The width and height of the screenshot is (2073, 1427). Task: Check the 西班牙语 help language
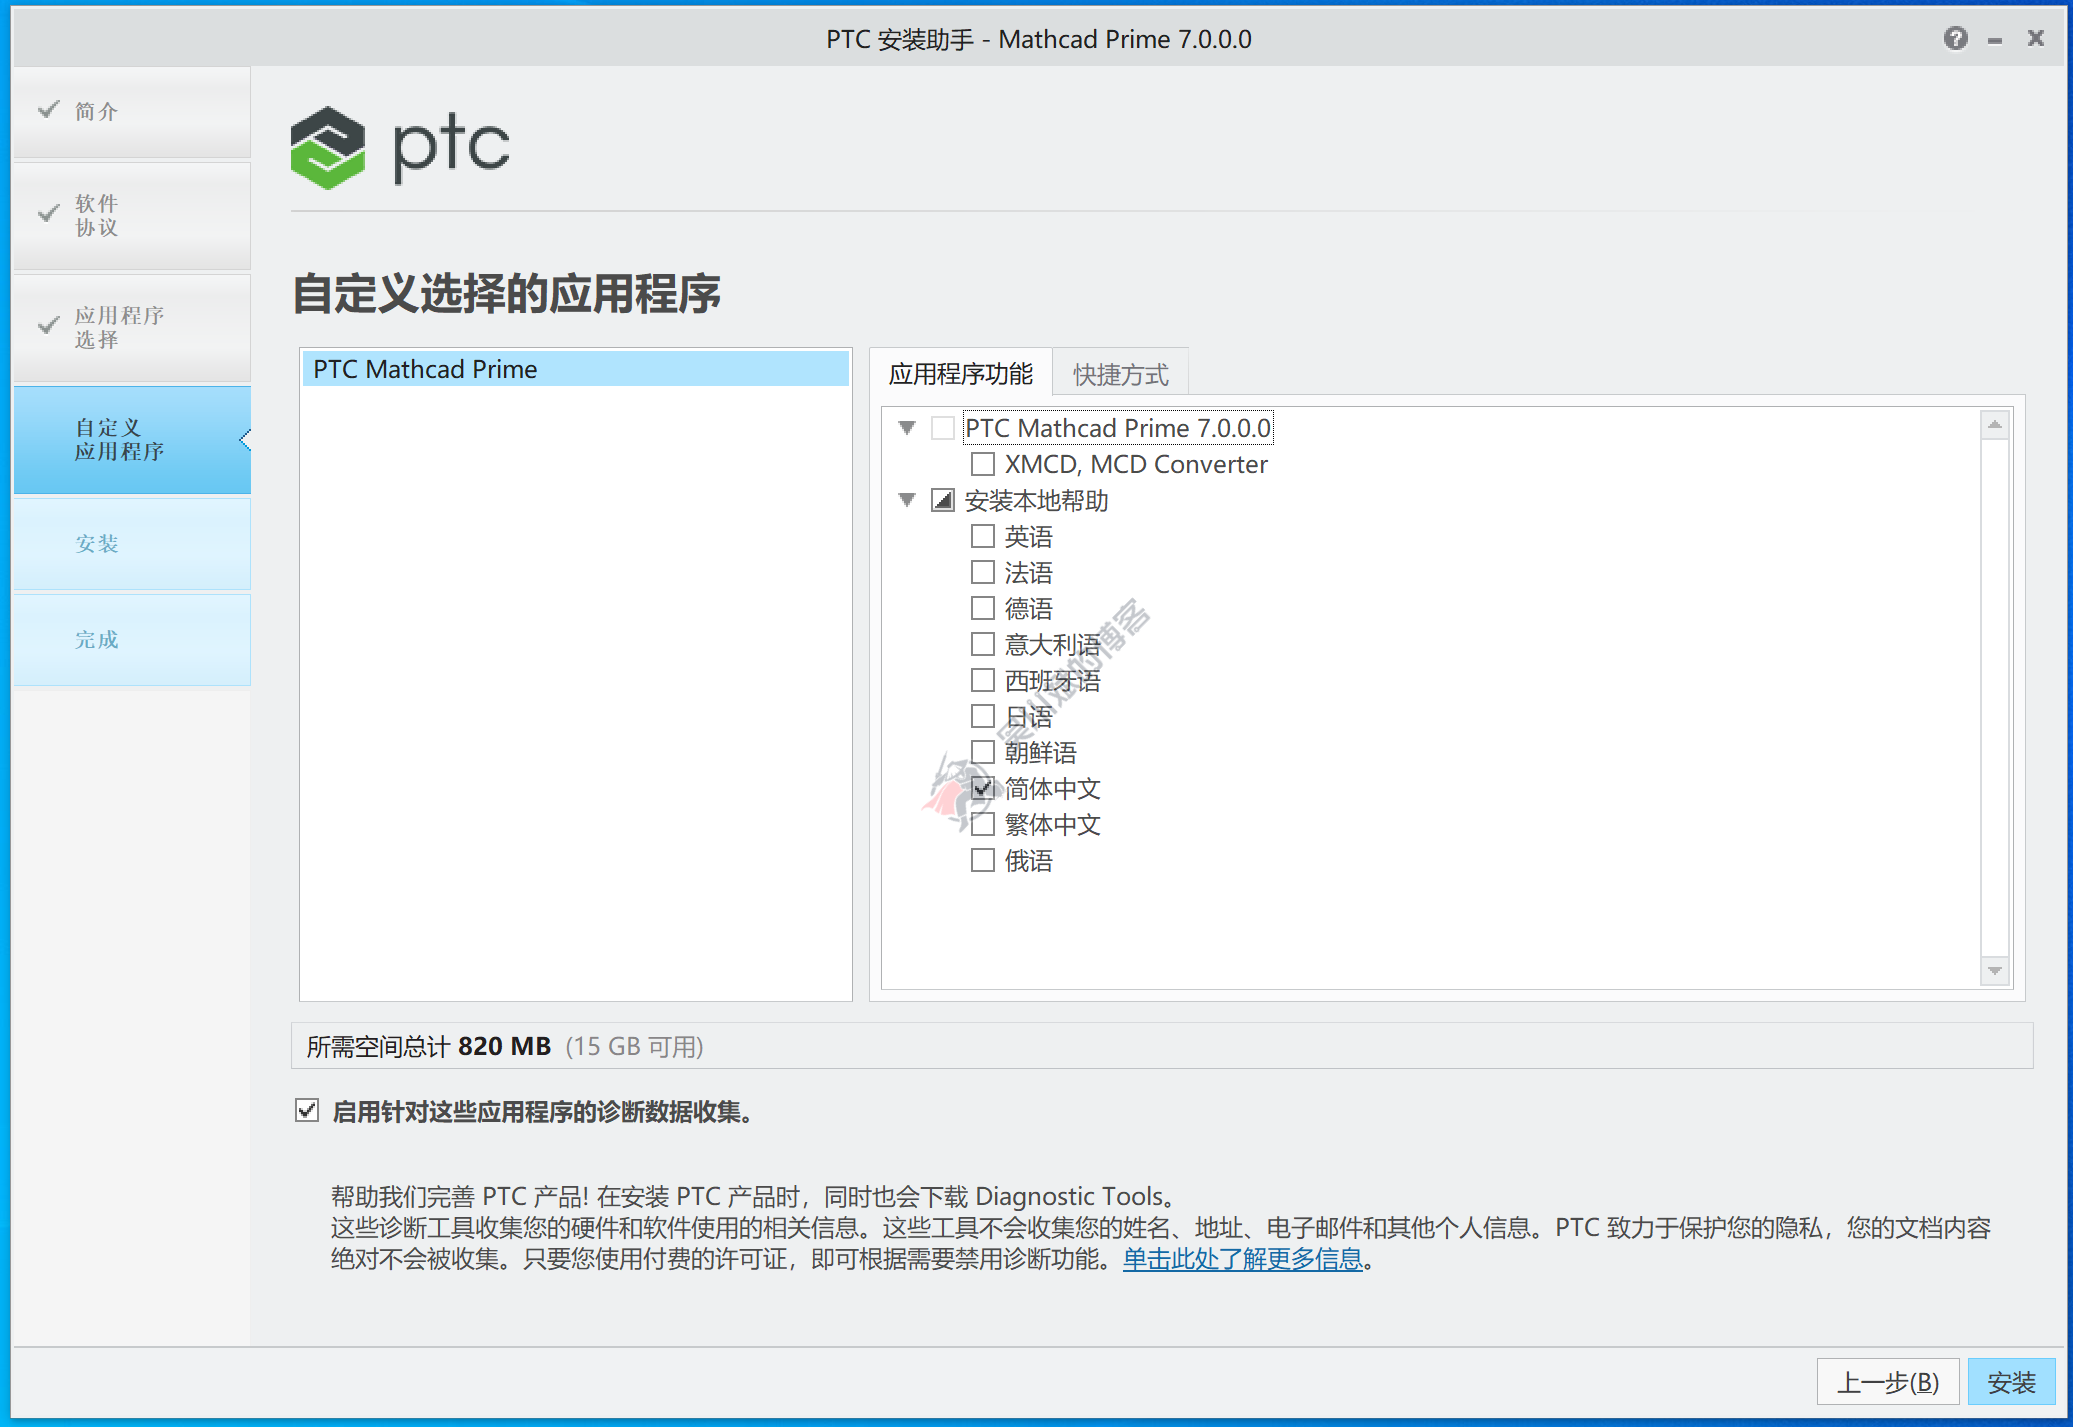[982, 680]
